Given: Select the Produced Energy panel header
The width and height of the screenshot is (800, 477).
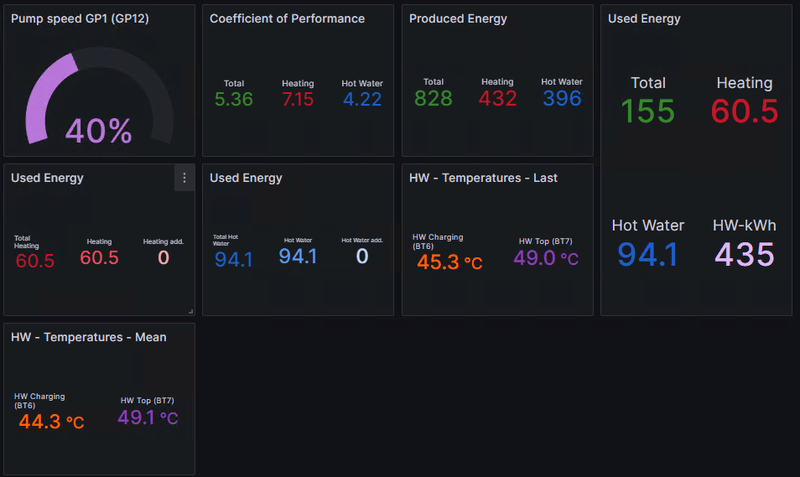Looking at the screenshot, I should [458, 19].
